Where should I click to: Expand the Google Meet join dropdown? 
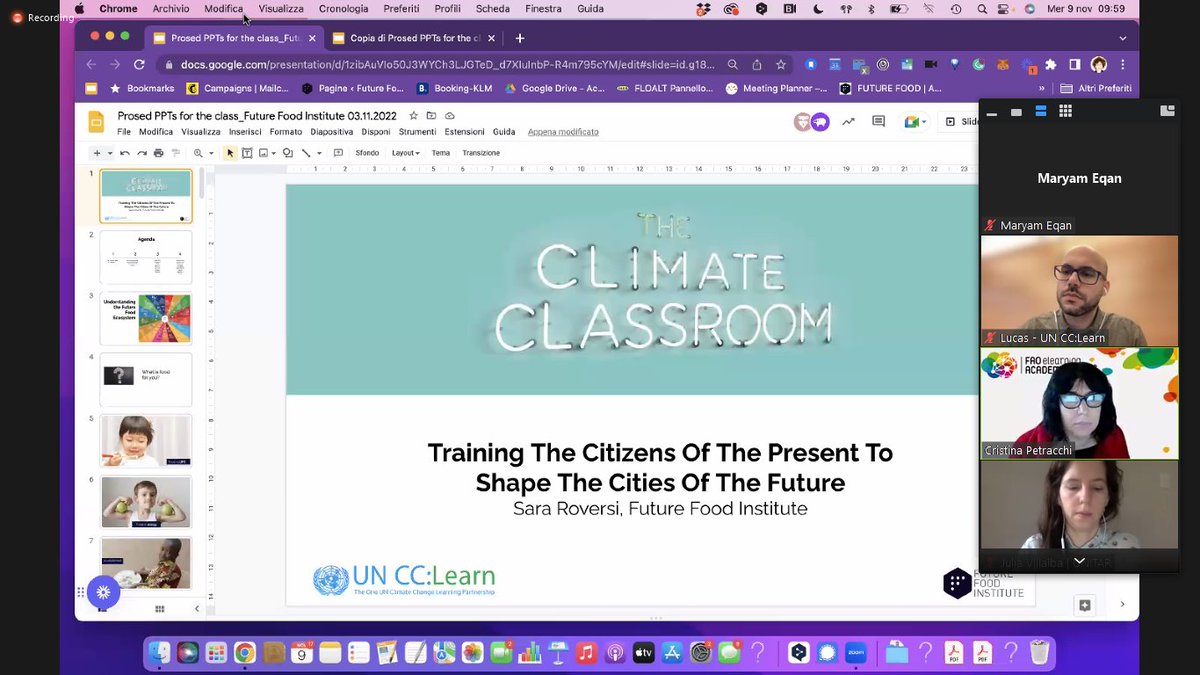click(924, 121)
